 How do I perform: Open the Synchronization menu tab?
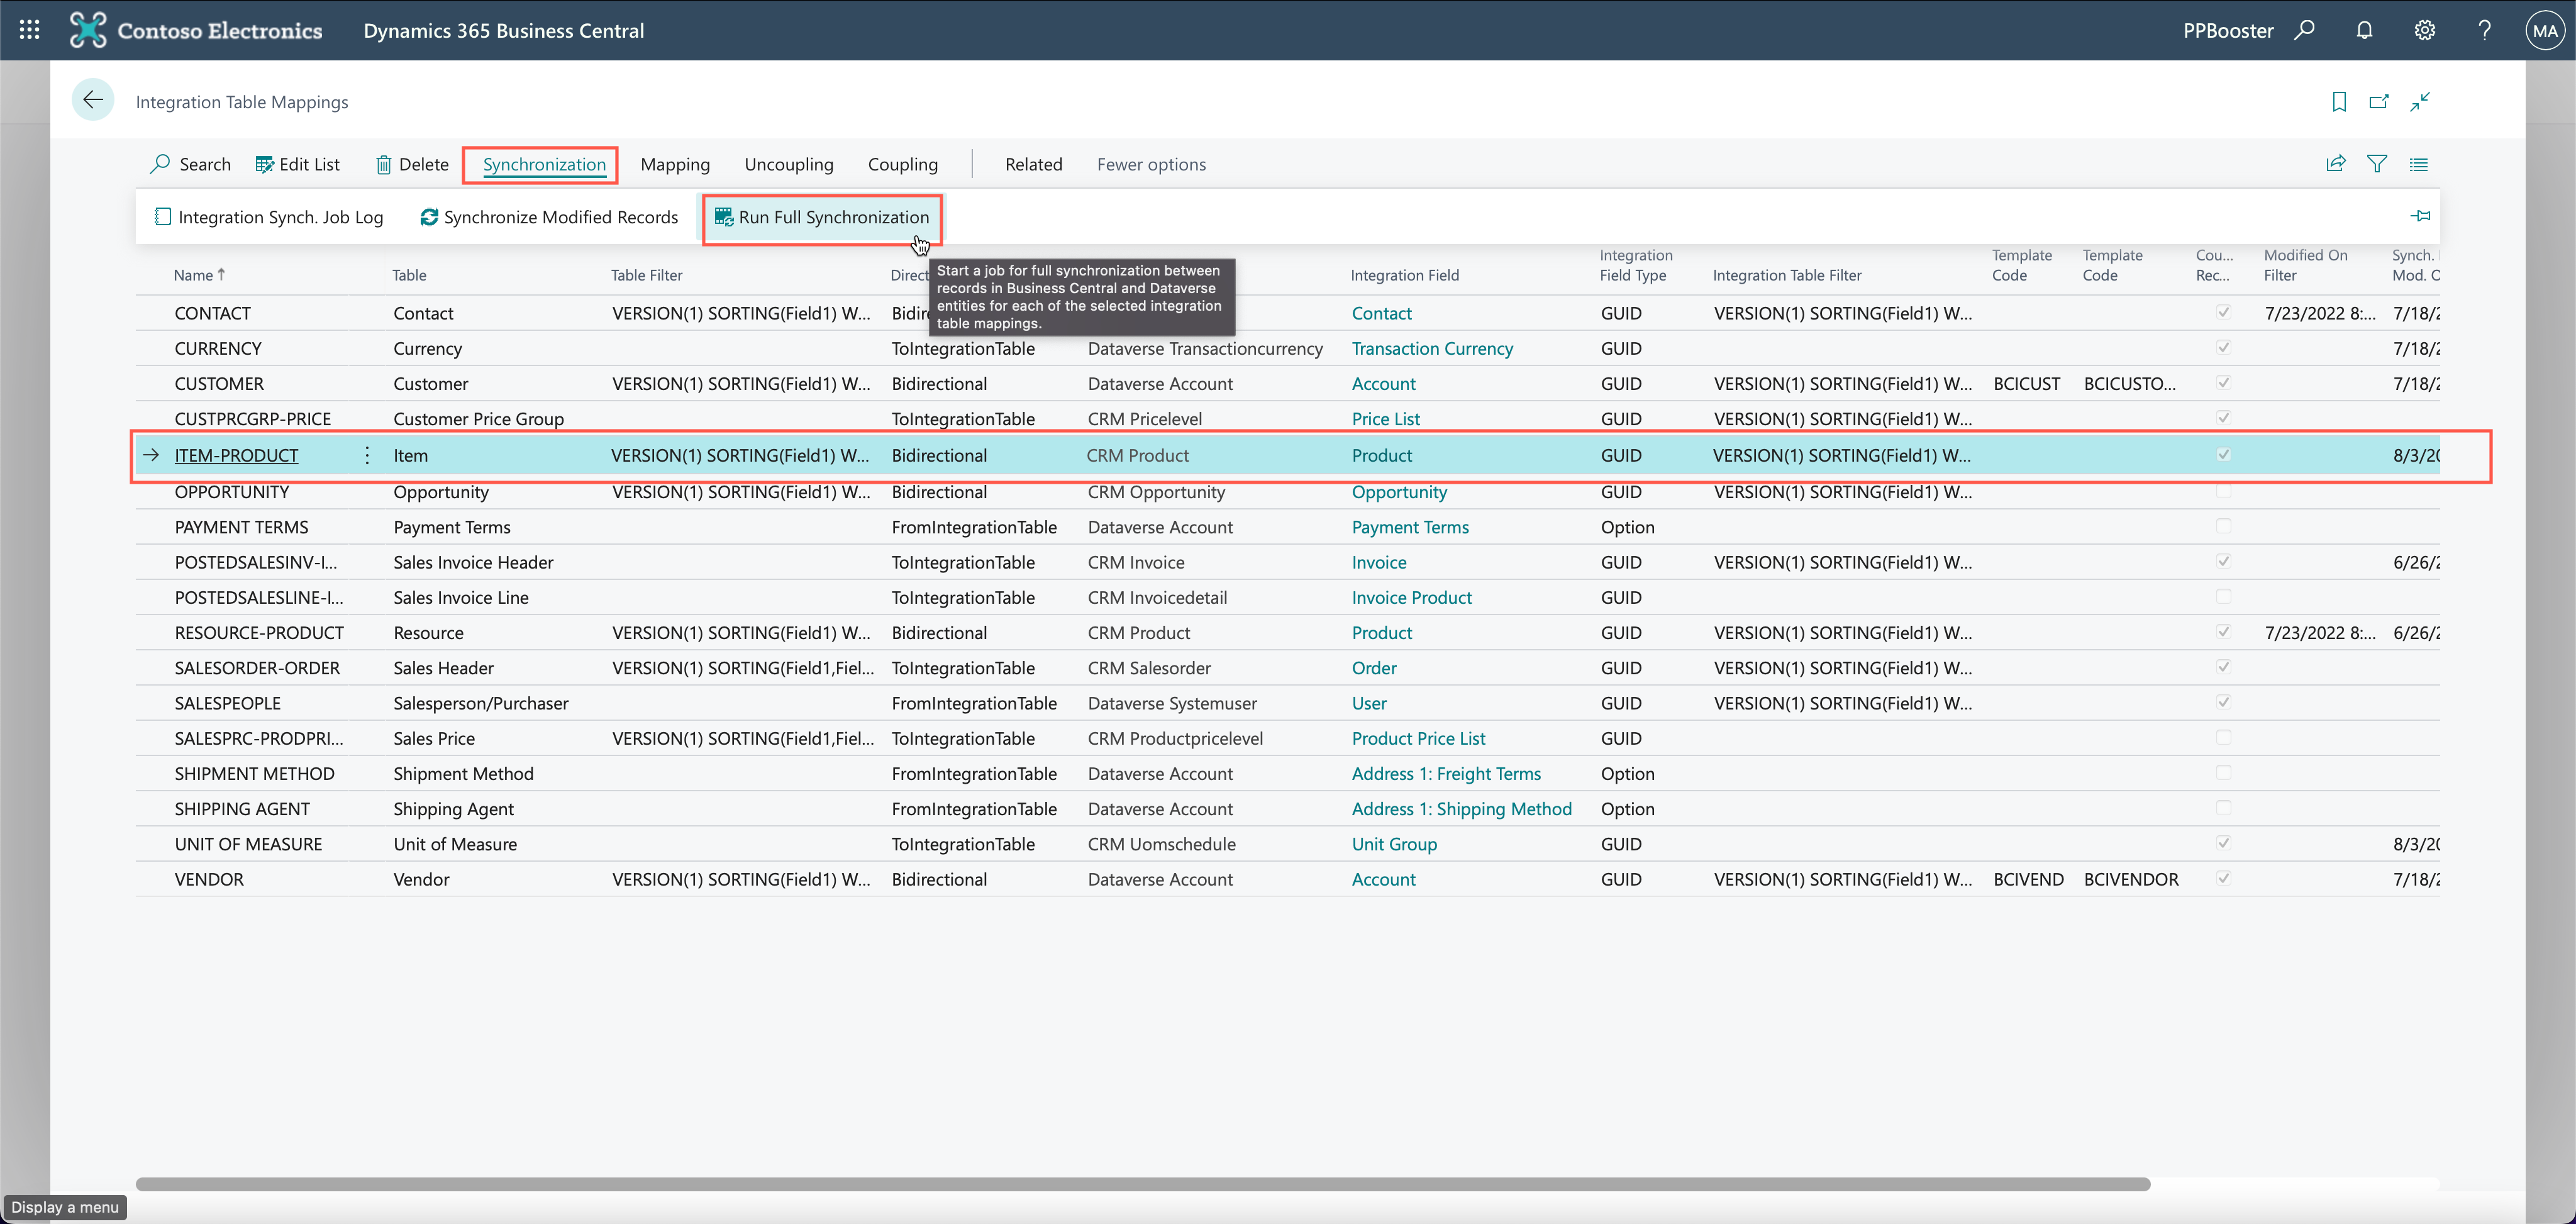coord(544,164)
